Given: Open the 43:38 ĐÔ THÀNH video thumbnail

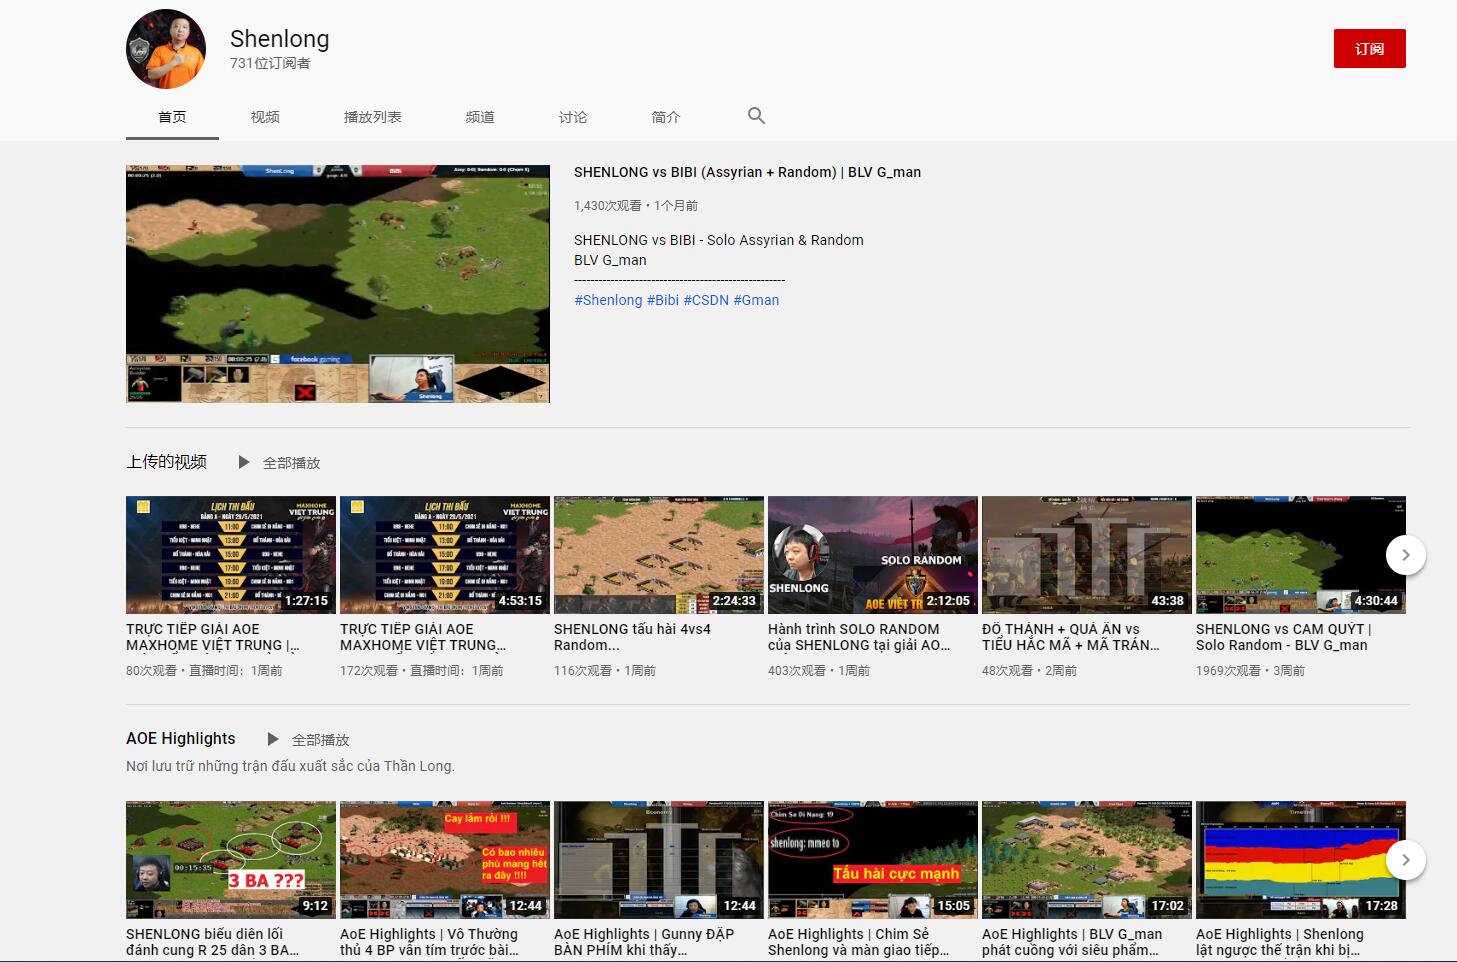Looking at the screenshot, I should (x=1086, y=555).
